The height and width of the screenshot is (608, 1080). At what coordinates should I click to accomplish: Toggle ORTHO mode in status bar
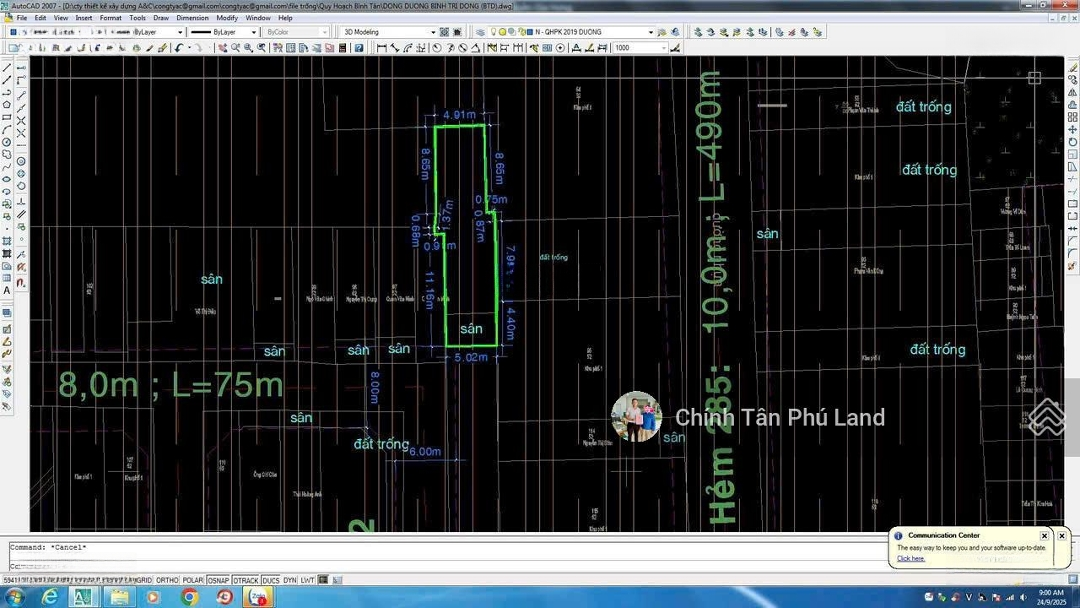coord(167,580)
